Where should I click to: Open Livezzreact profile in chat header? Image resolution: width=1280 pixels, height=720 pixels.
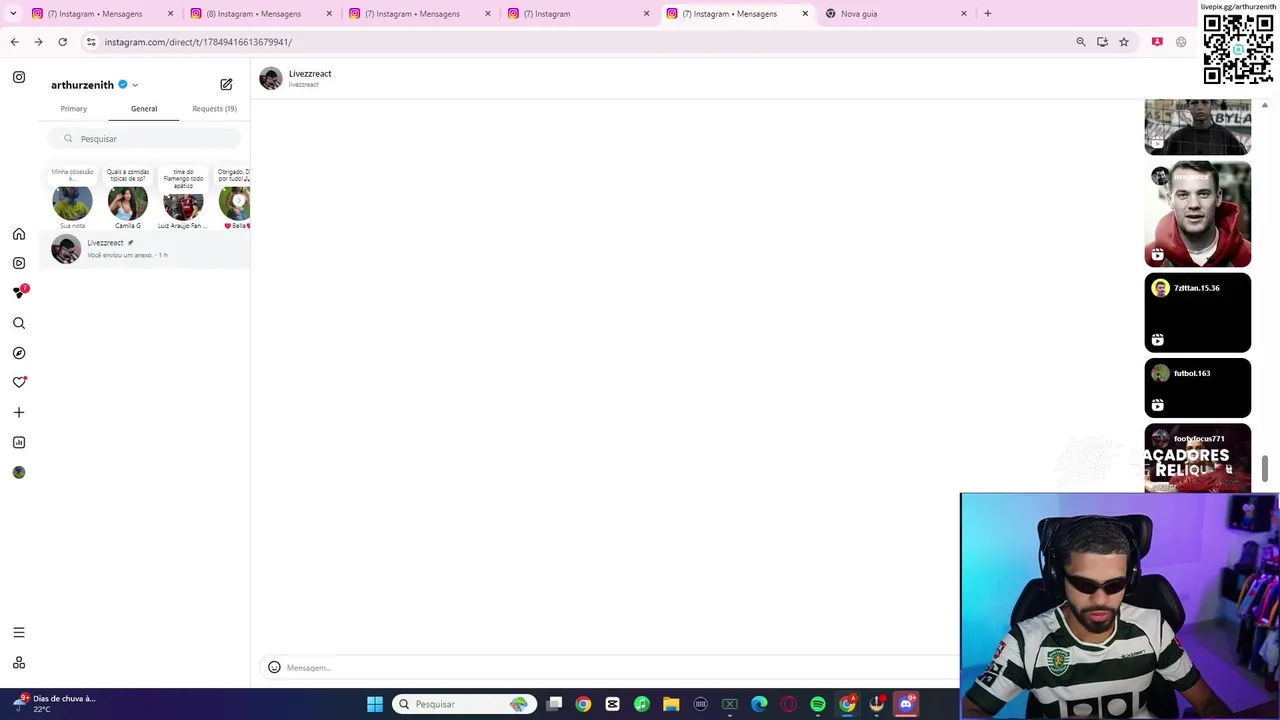(x=296, y=78)
